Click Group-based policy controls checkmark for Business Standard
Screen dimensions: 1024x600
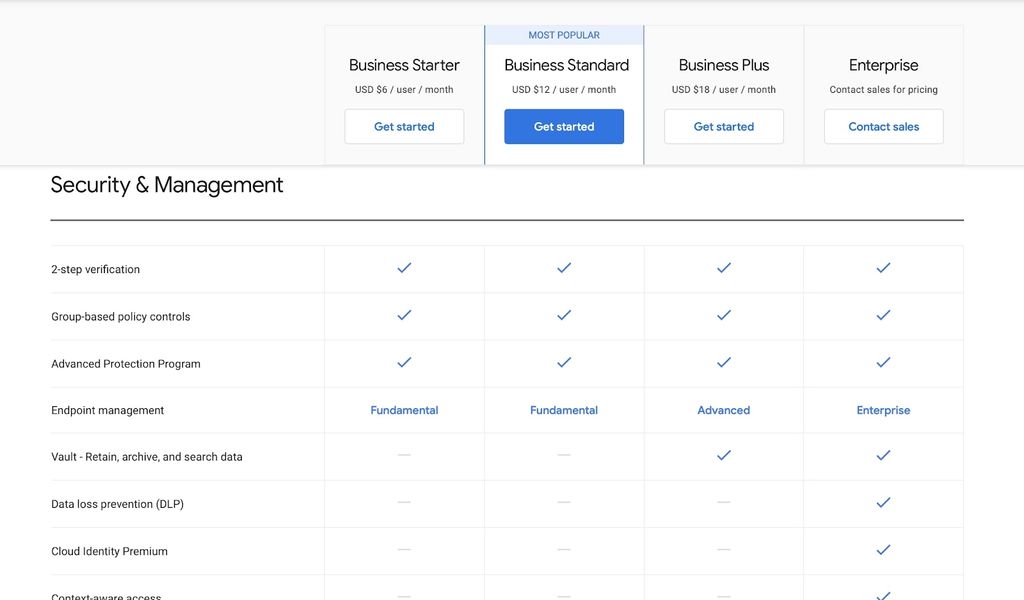564,315
